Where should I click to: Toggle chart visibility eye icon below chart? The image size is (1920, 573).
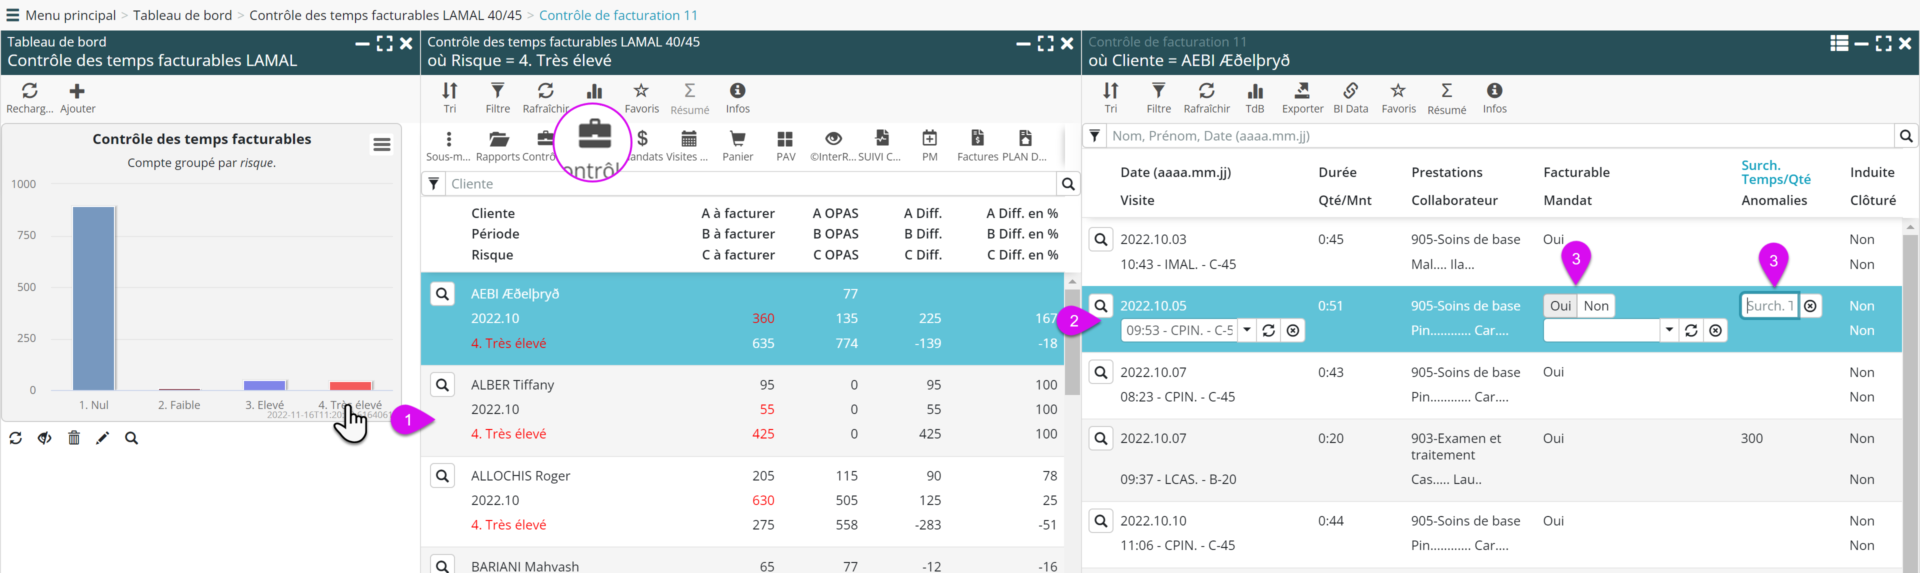(45, 438)
